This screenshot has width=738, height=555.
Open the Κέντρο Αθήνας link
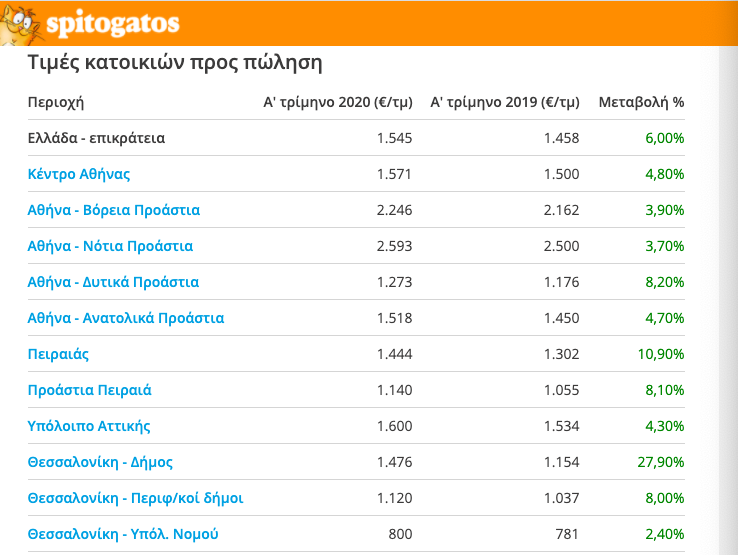(x=79, y=174)
